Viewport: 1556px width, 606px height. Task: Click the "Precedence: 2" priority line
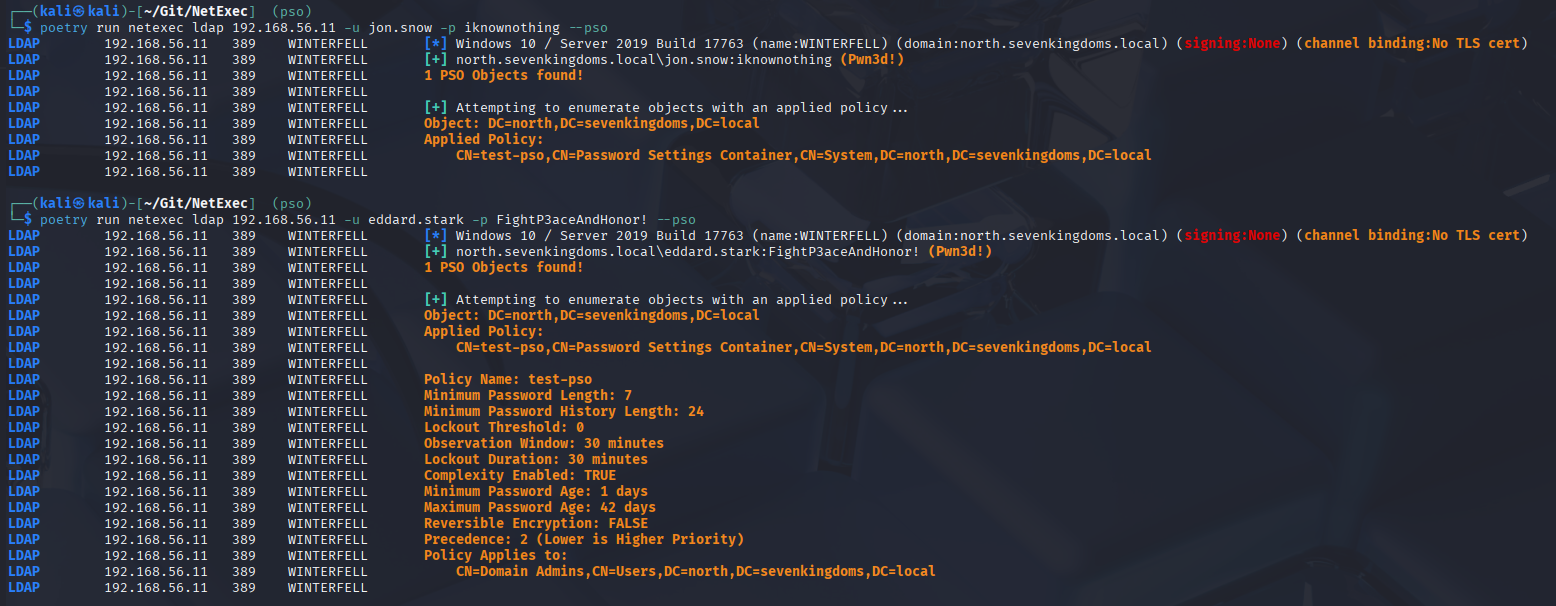(x=583, y=539)
